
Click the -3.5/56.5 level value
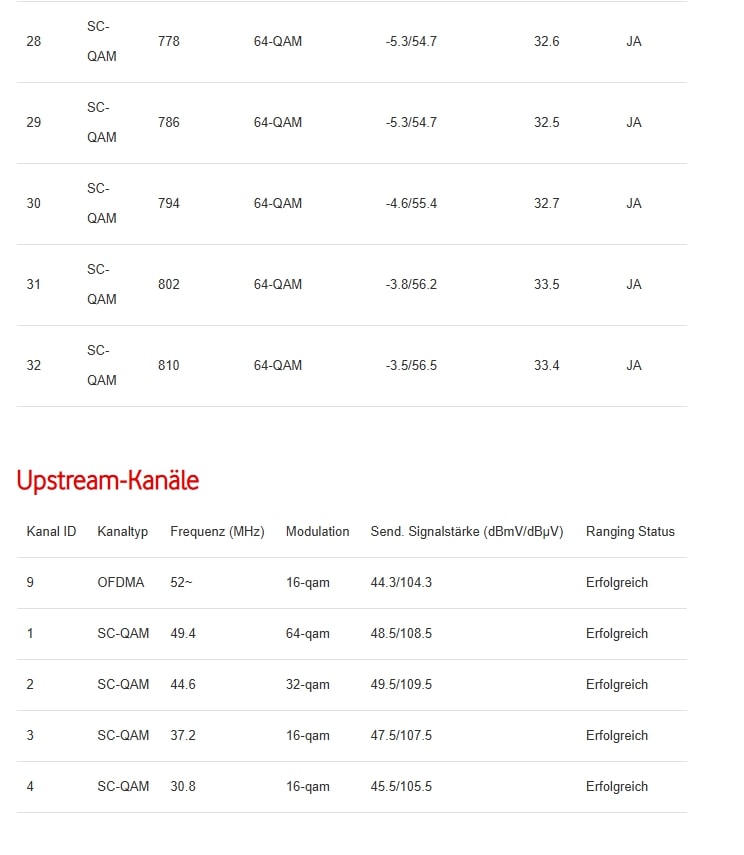(411, 366)
